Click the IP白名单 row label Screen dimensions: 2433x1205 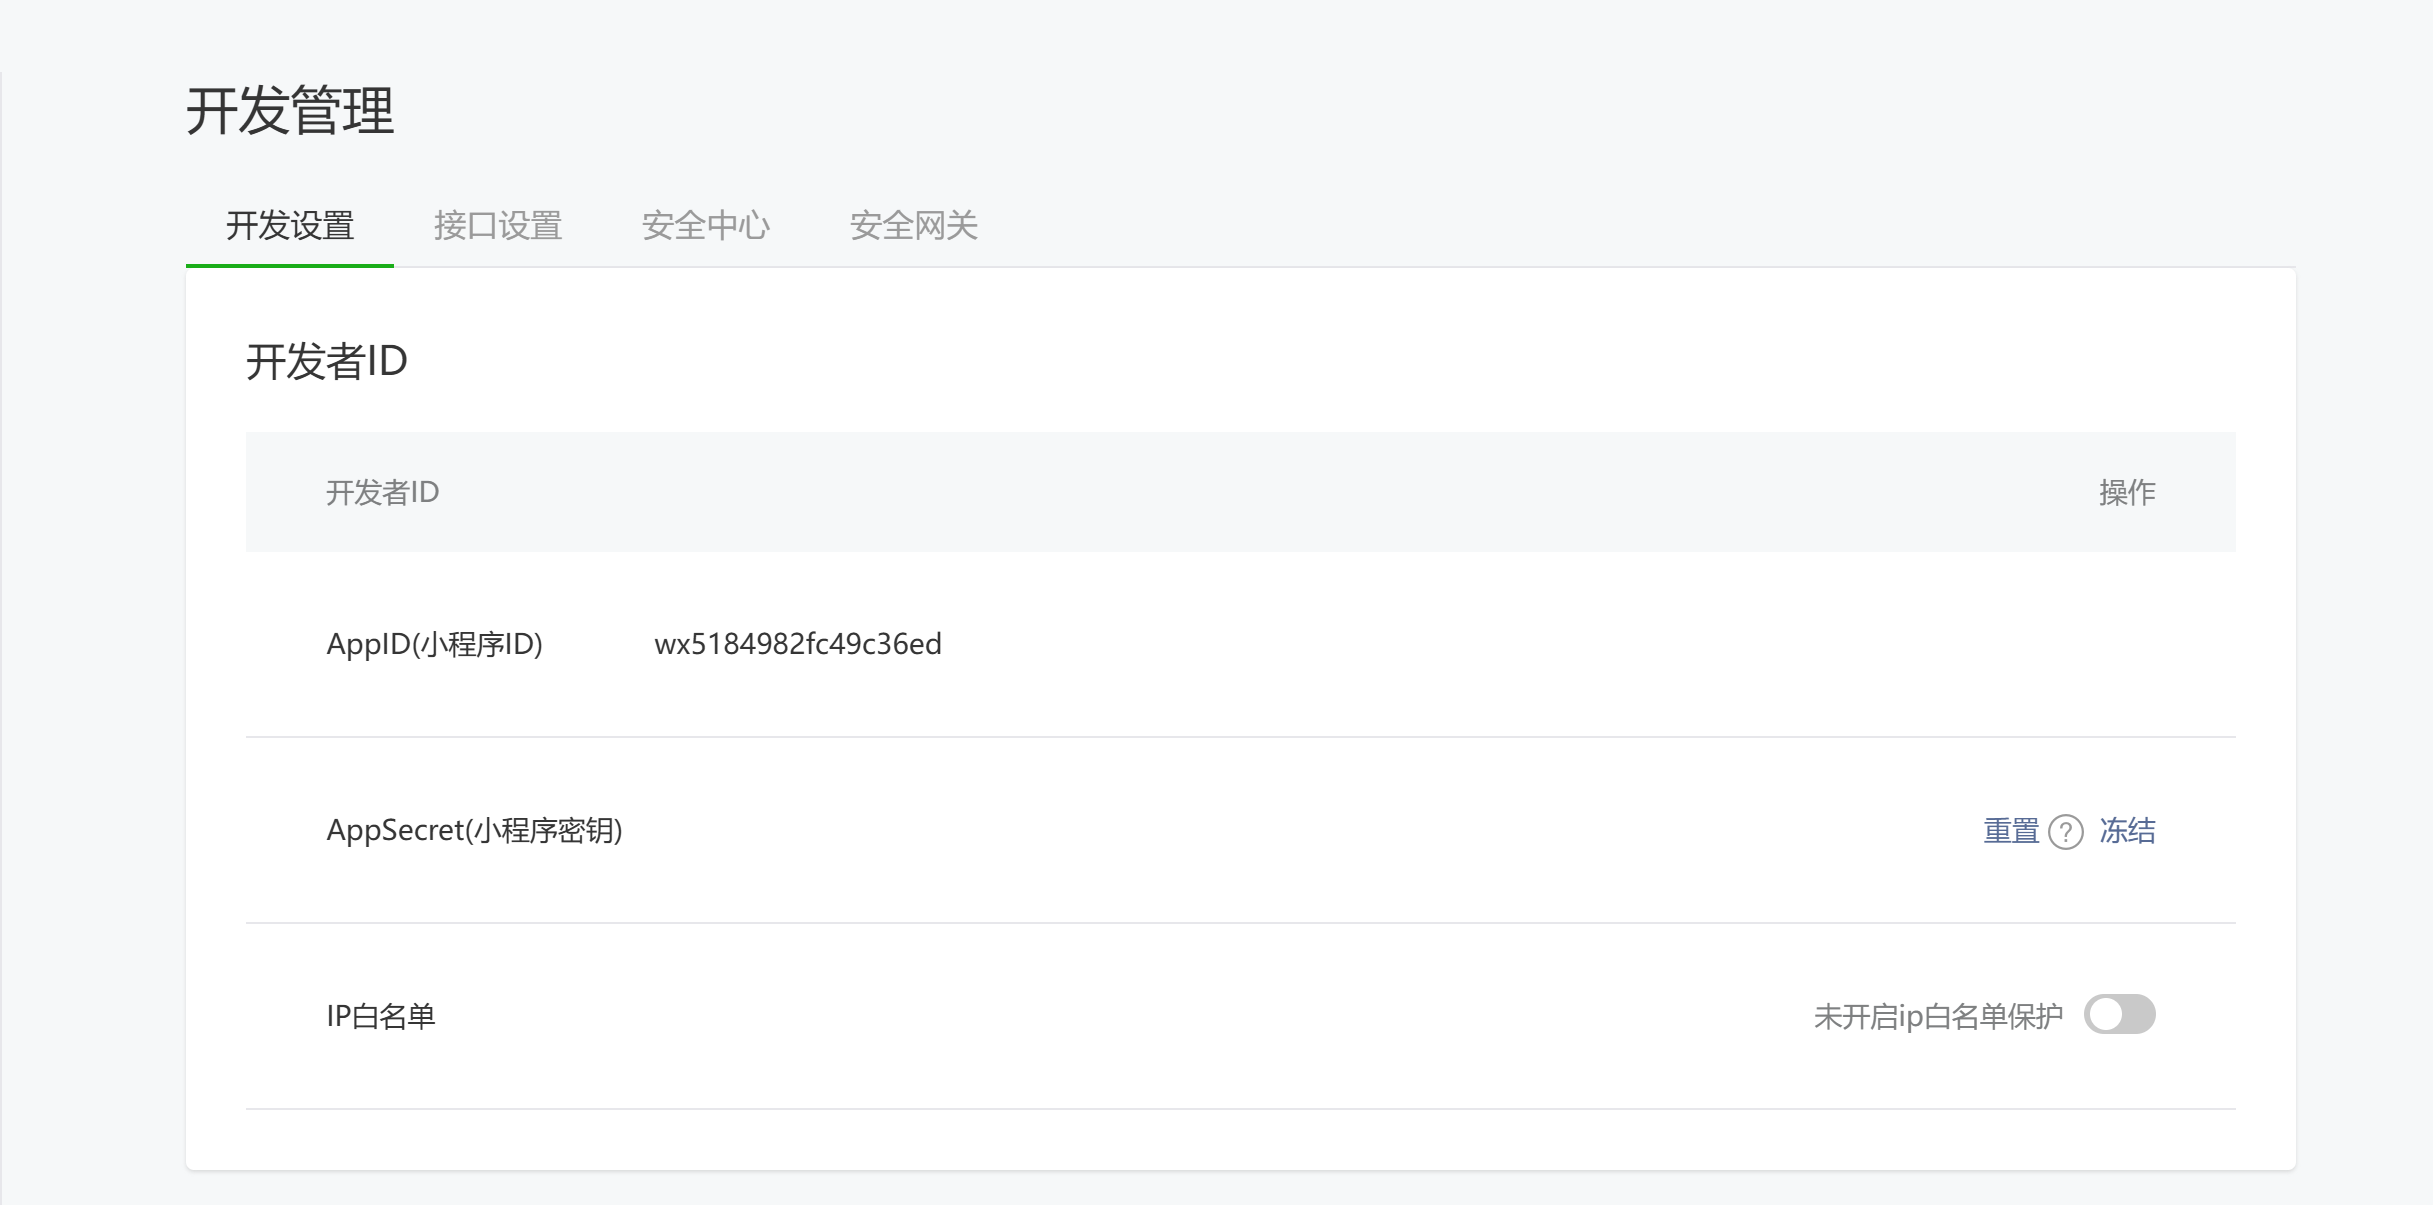[x=381, y=1016]
